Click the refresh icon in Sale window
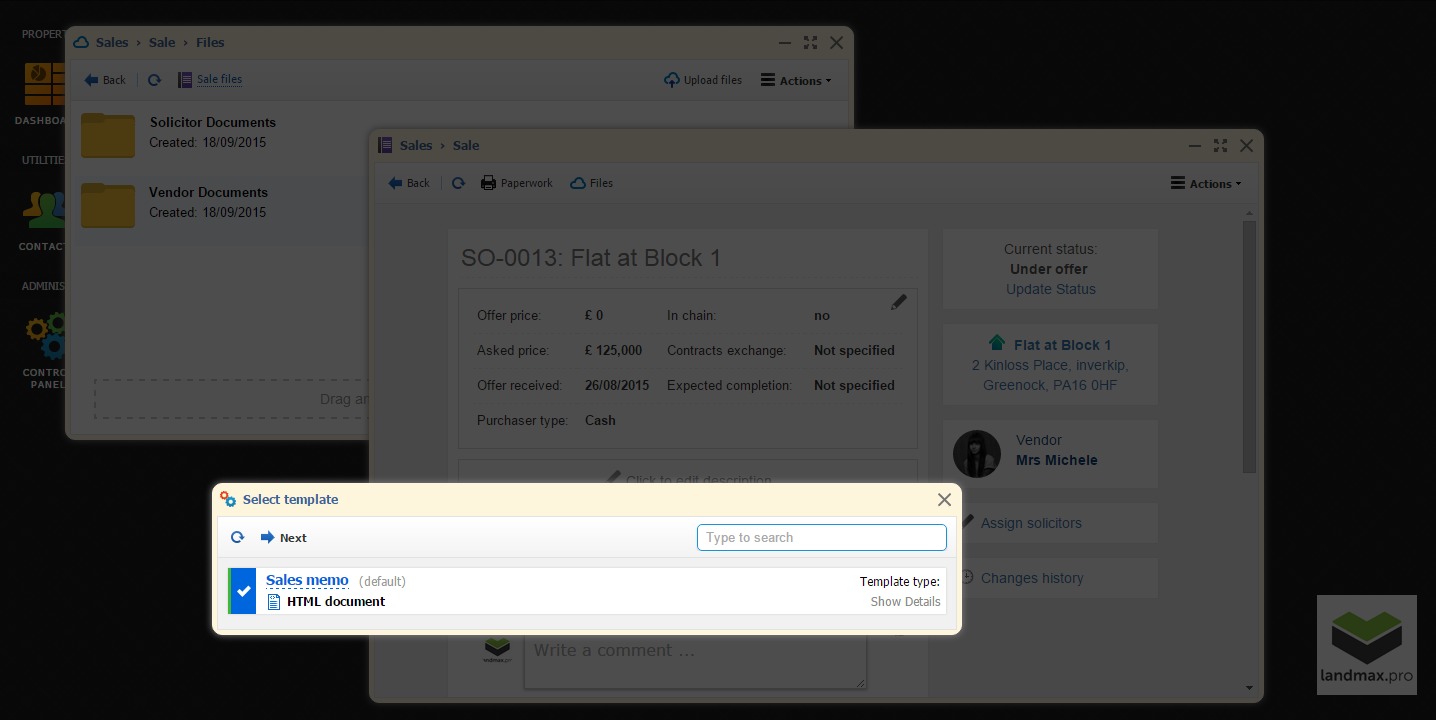 pos(458,183)
